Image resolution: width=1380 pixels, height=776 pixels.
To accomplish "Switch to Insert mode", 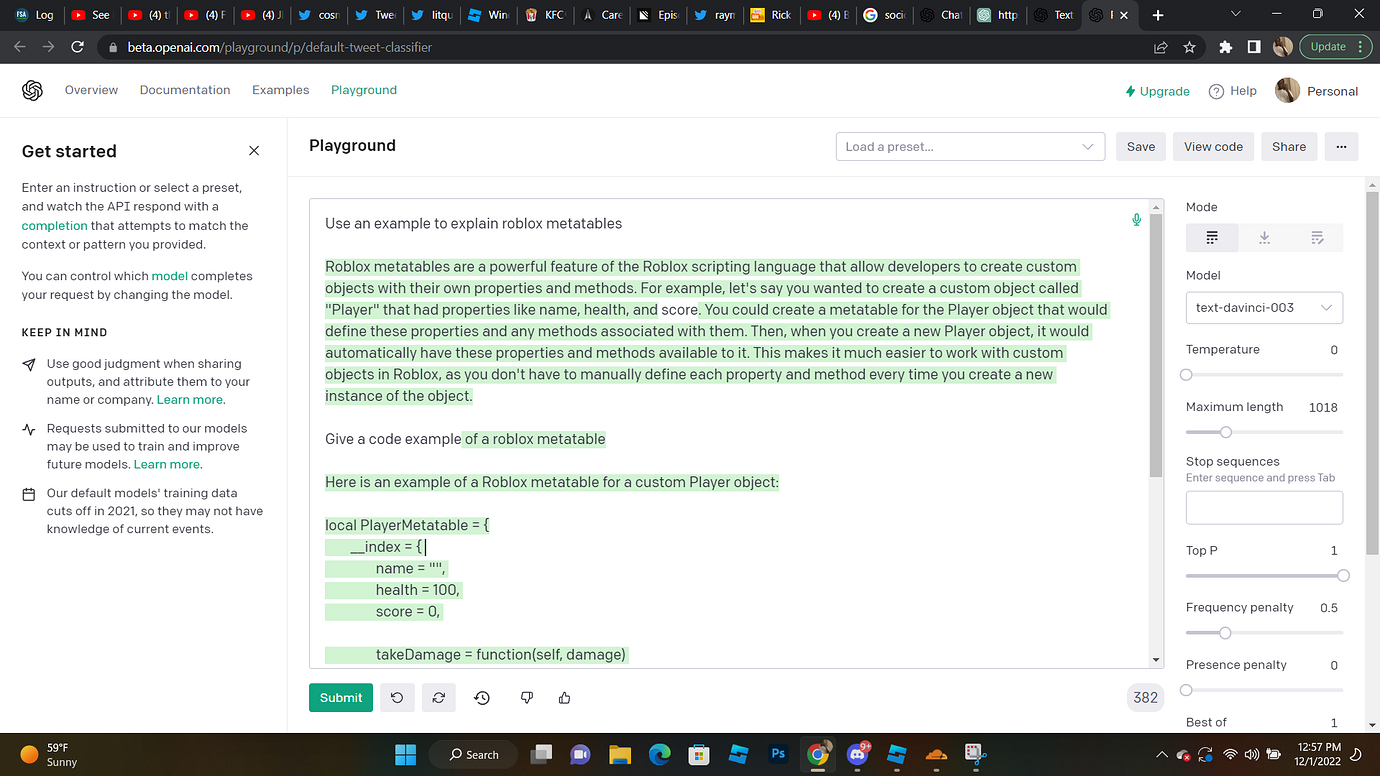I will pyautogui.click(x=1264, y=237).
